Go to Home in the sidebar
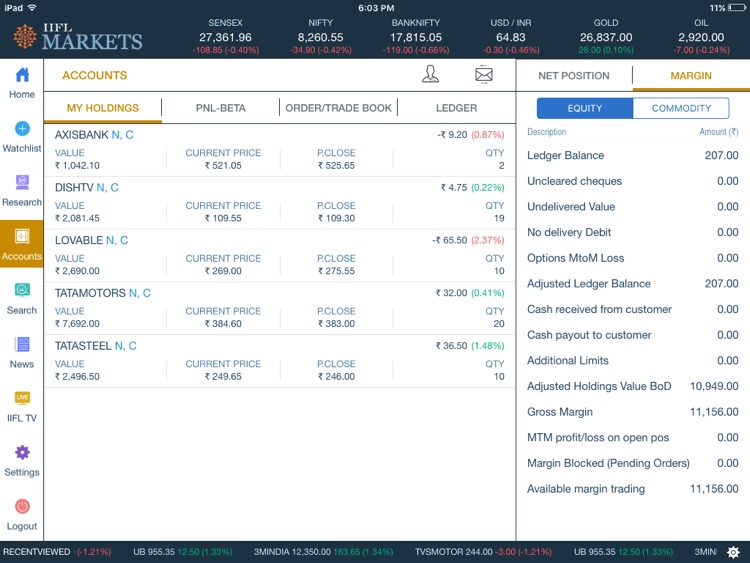Viewport: 750px width, 563px height. 22,83
